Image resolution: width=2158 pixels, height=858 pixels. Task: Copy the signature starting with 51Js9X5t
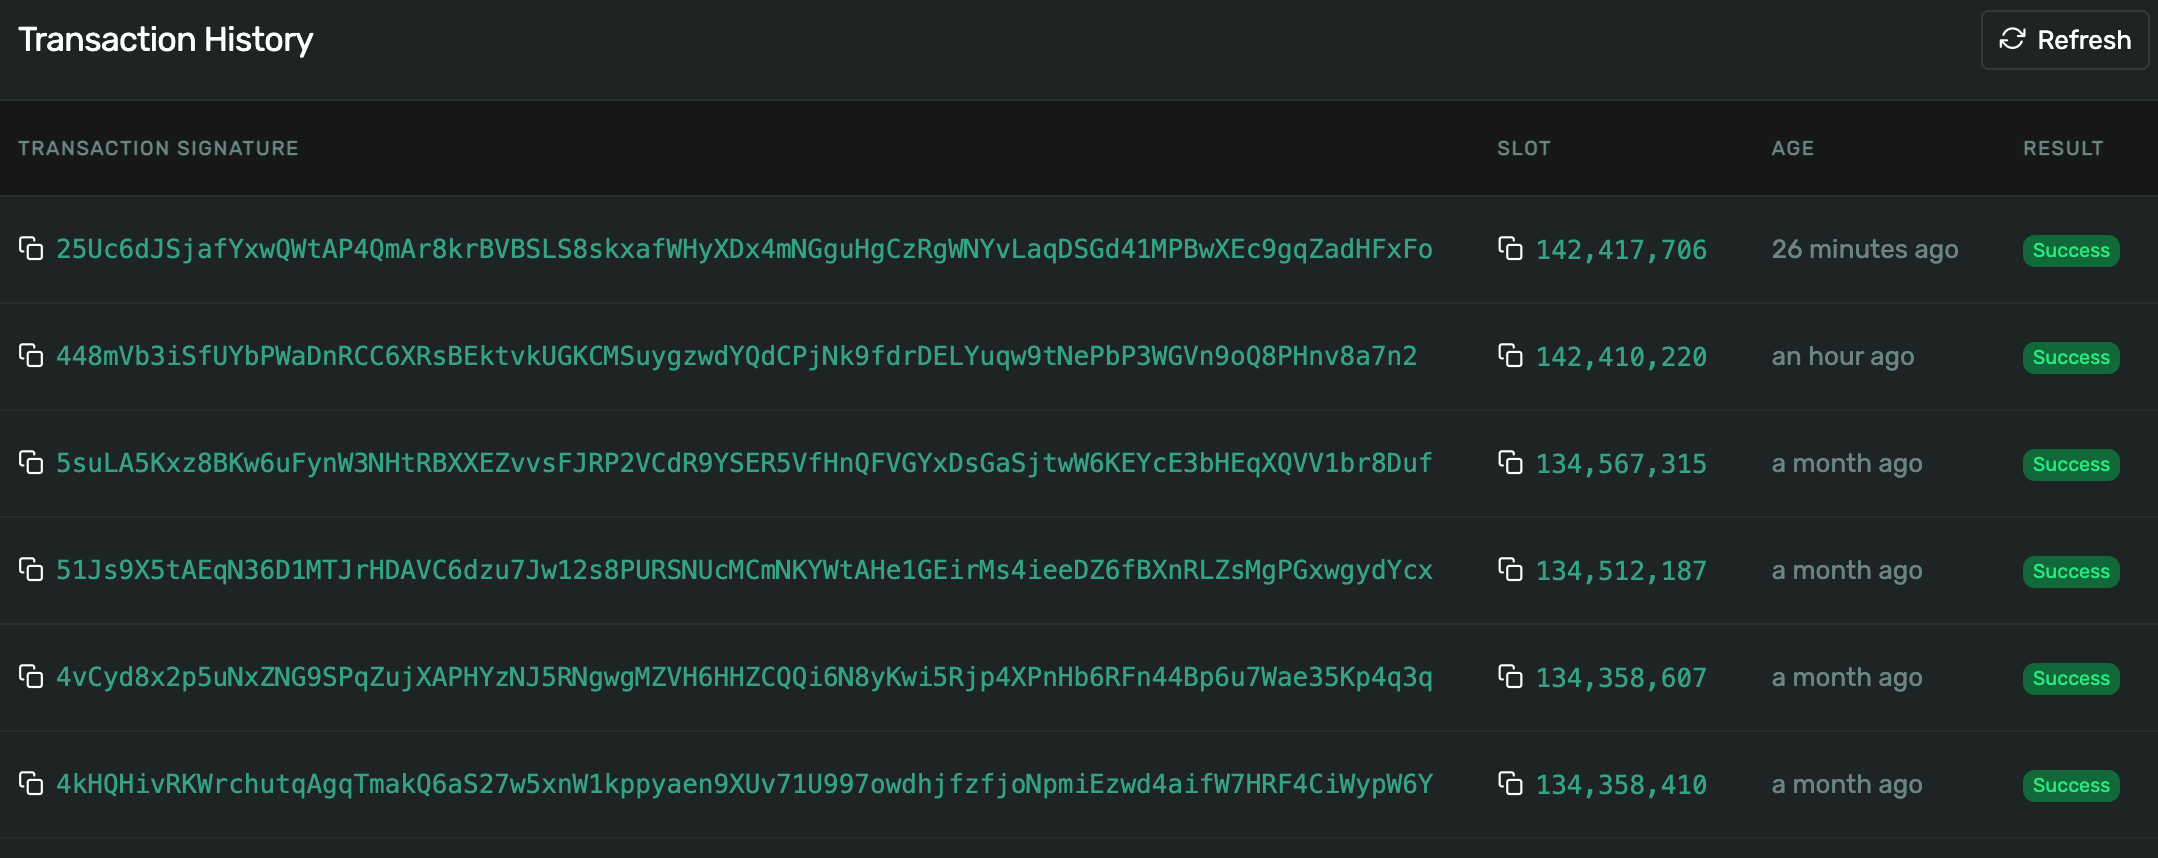pyautogui.click(x=31, y=569)
